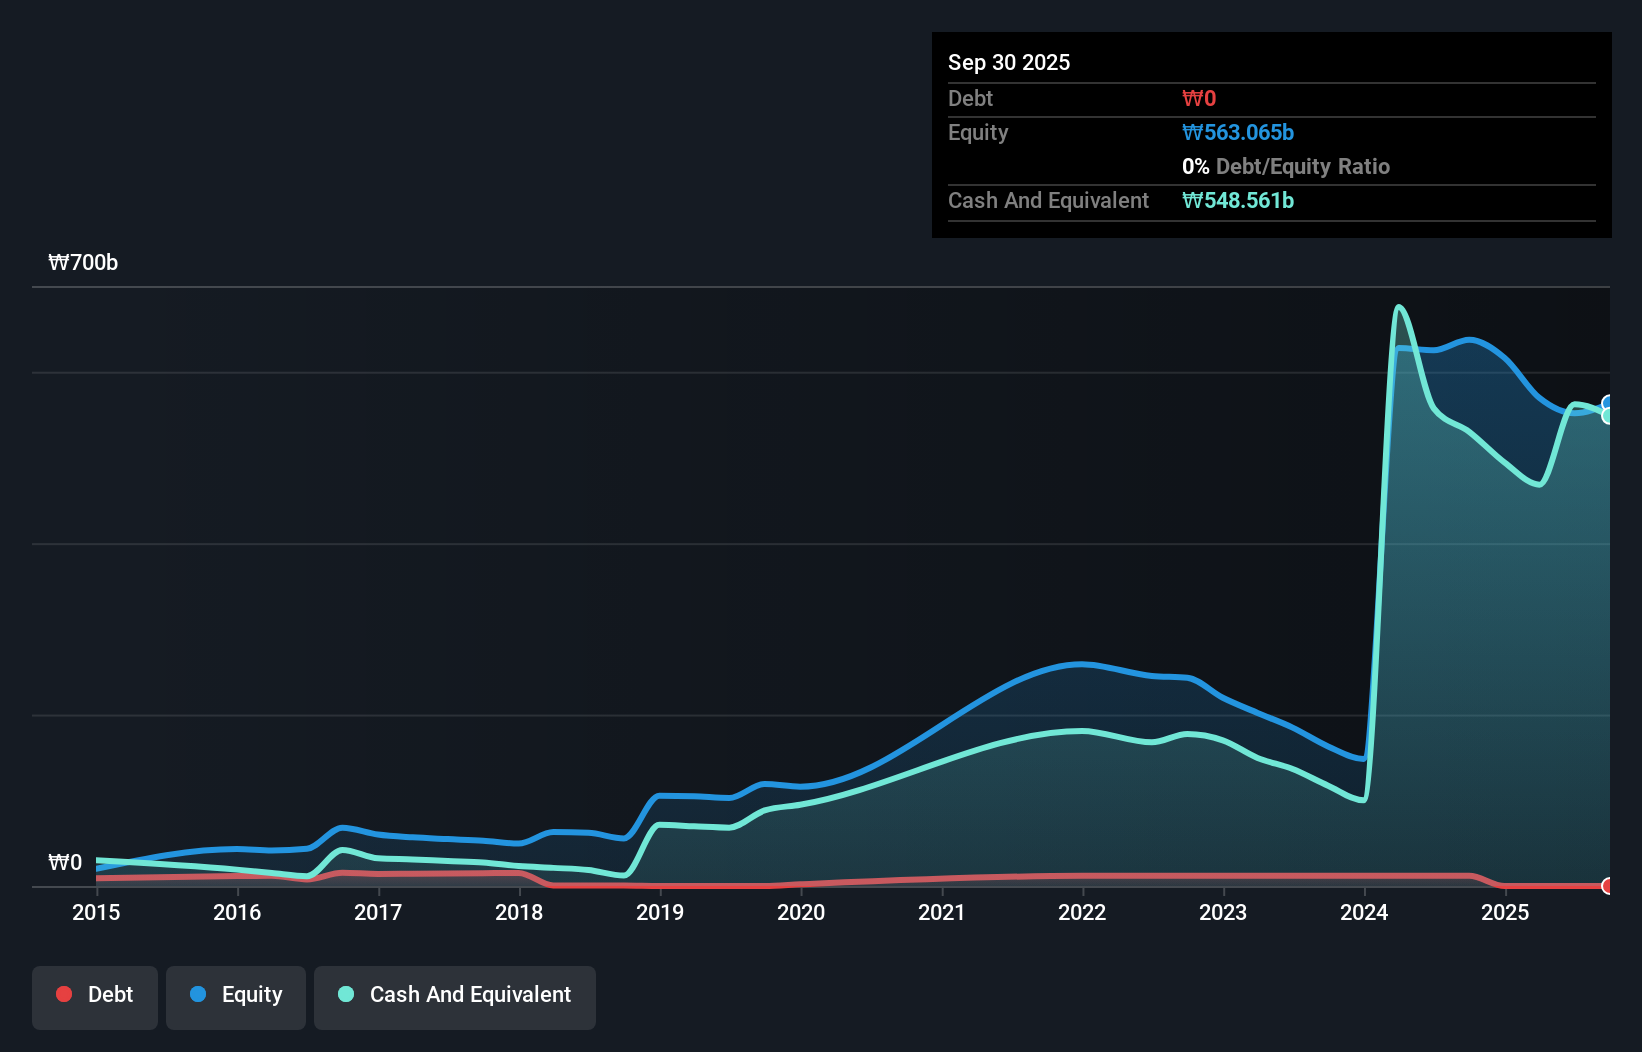Viewport: 1642px width, 1052px height.
Task: Select the red debt endpoint marker near the axis
Action: pos(1607,886)
